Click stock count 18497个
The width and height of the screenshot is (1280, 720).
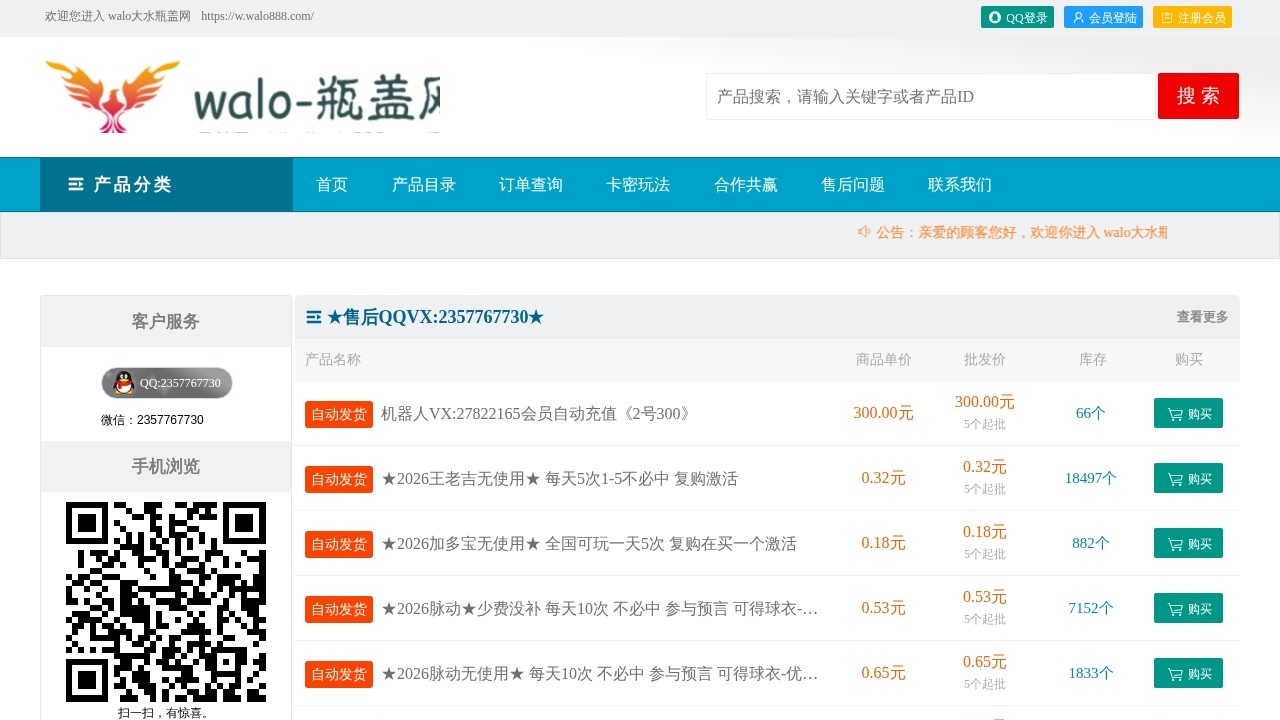click(x=1091, y=478)
